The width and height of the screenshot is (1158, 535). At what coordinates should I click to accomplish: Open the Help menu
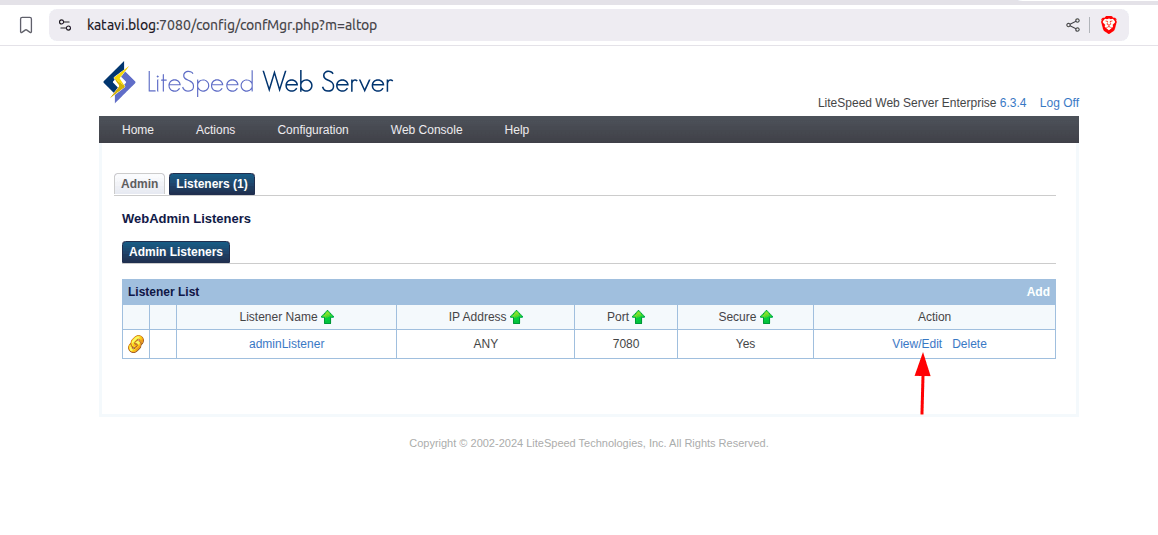[x=517, y=130]
